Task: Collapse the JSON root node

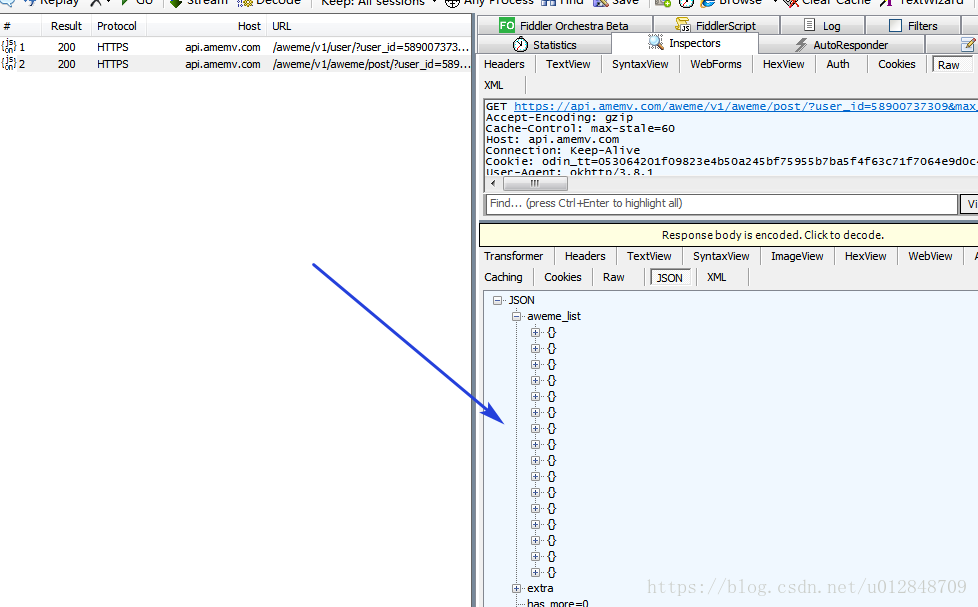Action: [497, 300]
